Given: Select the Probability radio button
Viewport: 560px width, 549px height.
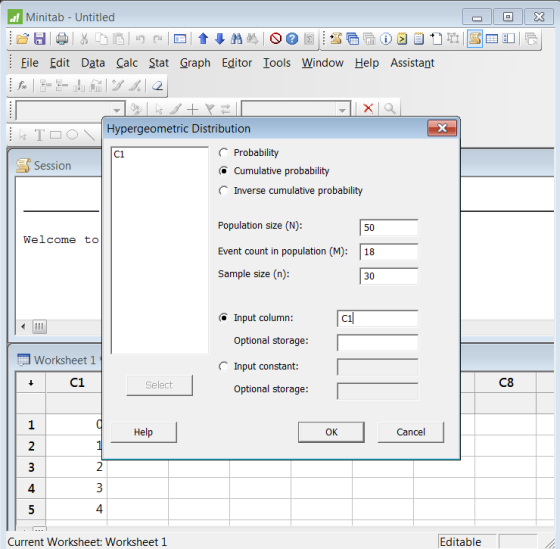Looking at the screenshot, I should tap(224, 153).
